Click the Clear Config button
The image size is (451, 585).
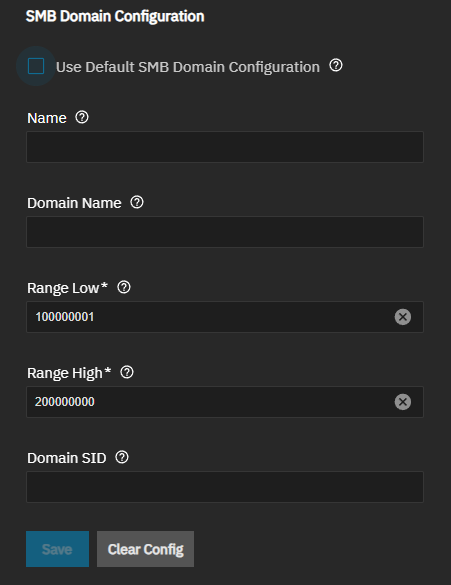(145, 549)
